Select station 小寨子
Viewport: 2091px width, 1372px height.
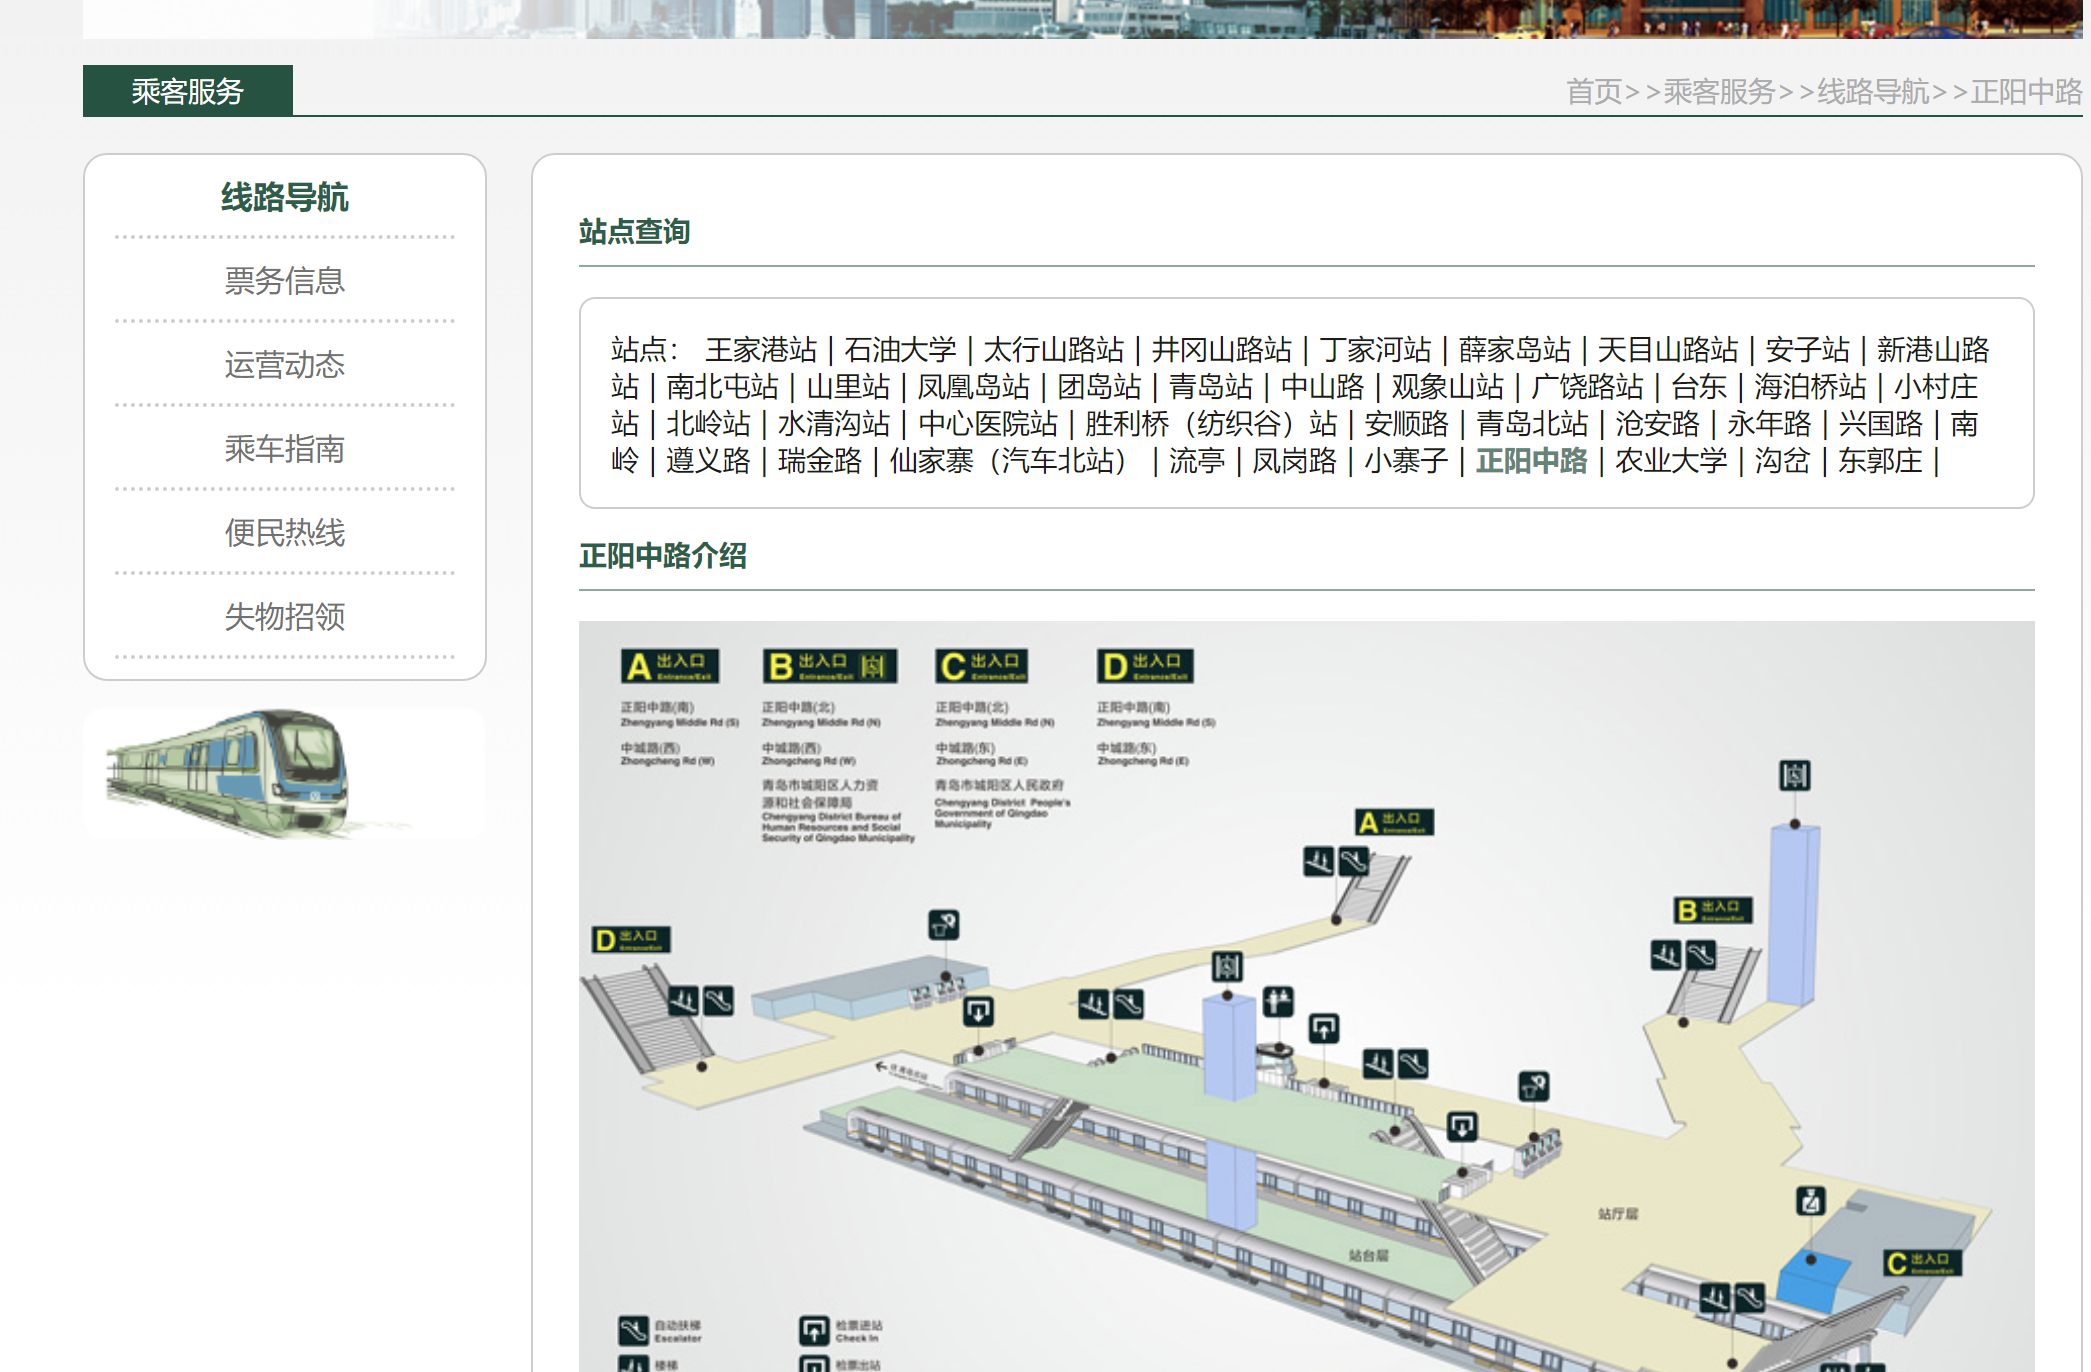pyautogui.click(x=1406, y=461)
